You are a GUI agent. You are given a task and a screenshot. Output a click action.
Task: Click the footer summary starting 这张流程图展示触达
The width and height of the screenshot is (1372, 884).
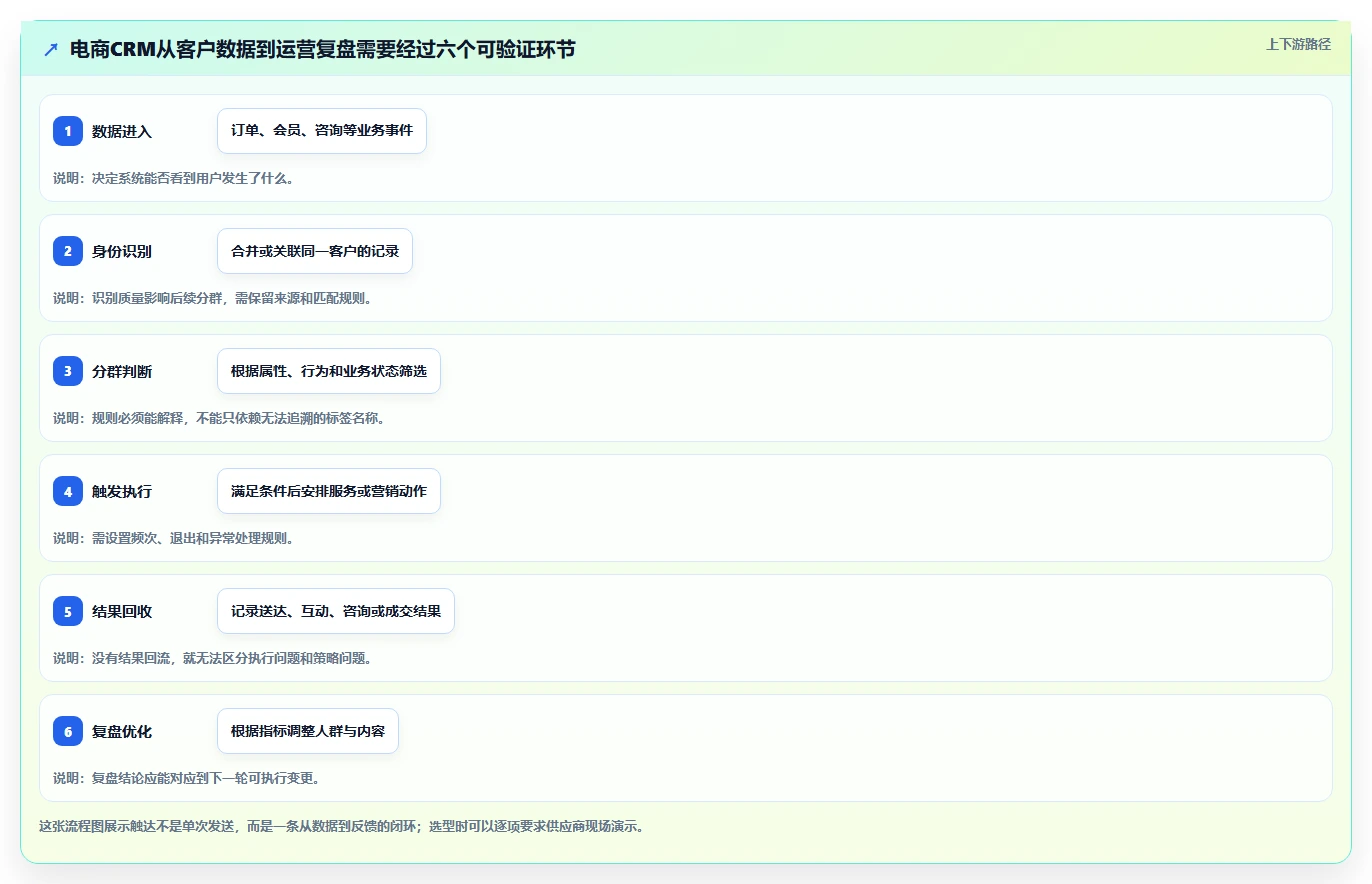coord(342,826)
